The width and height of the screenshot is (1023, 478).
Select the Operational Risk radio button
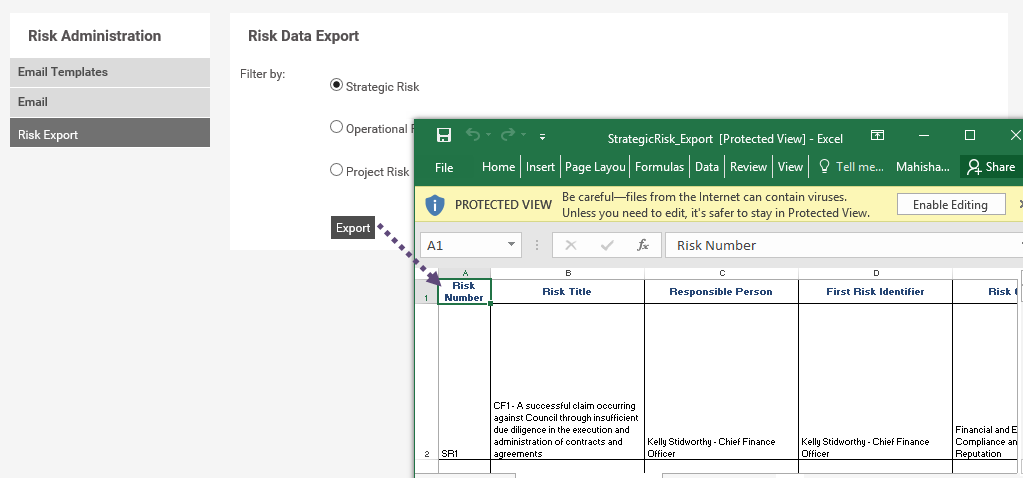336,127
